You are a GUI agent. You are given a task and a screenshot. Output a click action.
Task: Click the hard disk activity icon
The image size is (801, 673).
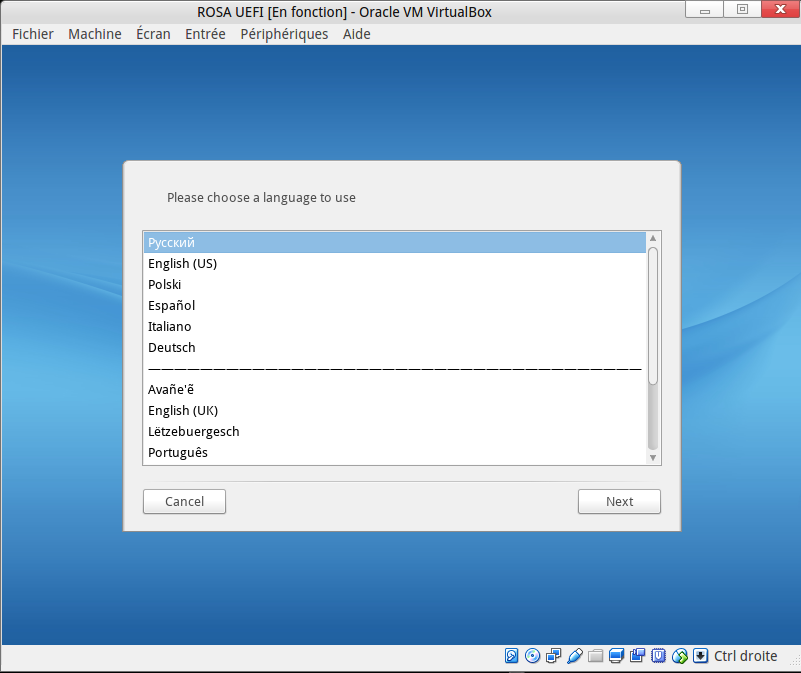[511, 656]
